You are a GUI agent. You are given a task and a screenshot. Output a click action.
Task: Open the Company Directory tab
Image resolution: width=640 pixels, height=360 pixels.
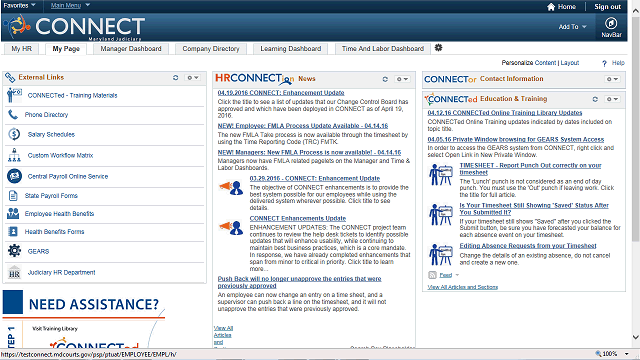[x=211, y=49]
